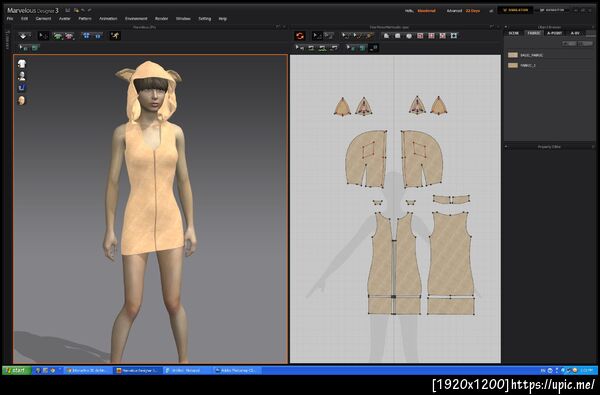Open the Garment menu
The width and height of the screenshot is (600, 395).
click(43, 18)
